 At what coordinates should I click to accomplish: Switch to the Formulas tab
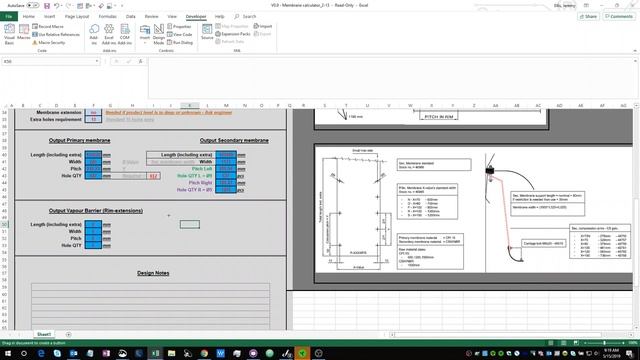coord(108,16)
